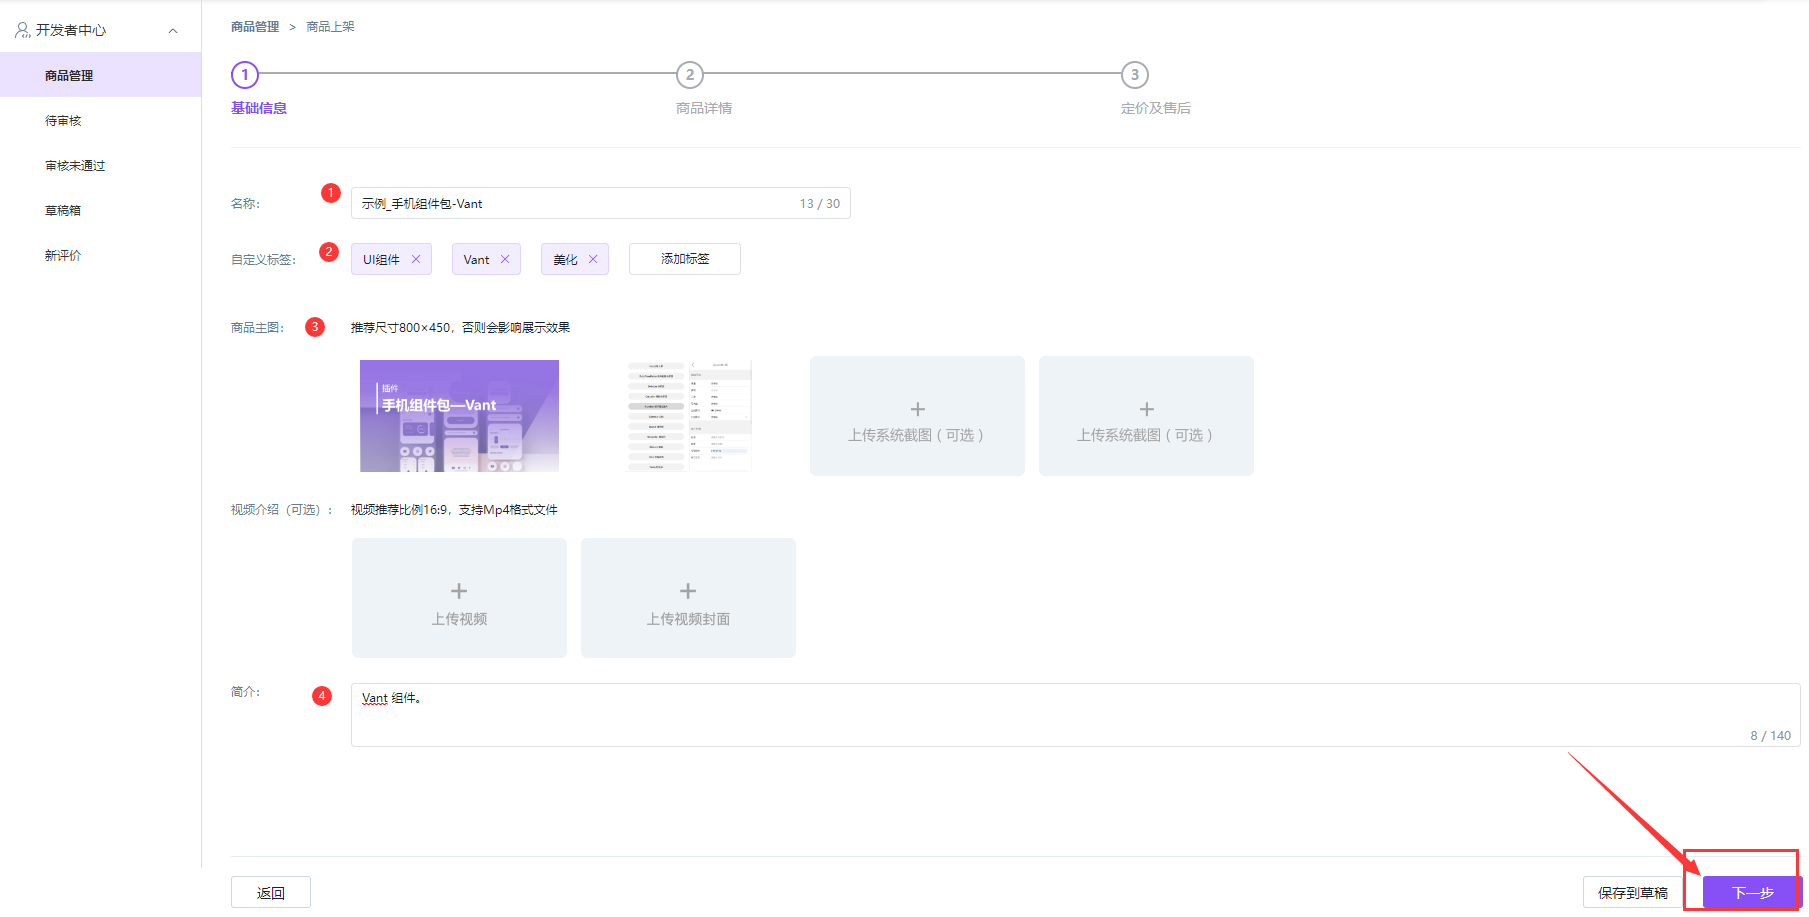Viewport: 1809px width, 917px height.
Task: Remove the 美化 tag
Action: [593, 259]
